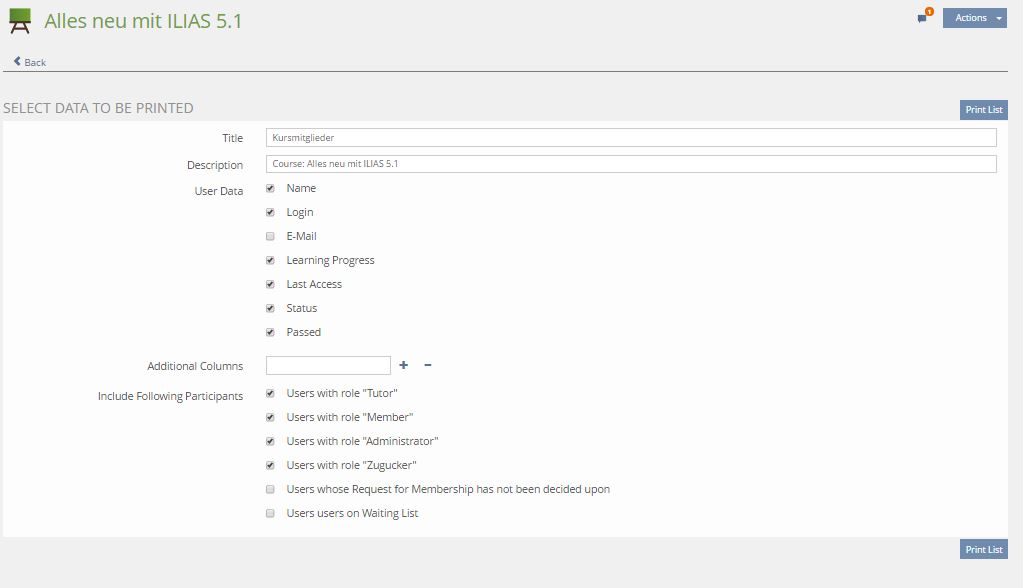1023x588 pixels.
Task: Open the notification speech bubble icon
Action: tap(923, 18)
